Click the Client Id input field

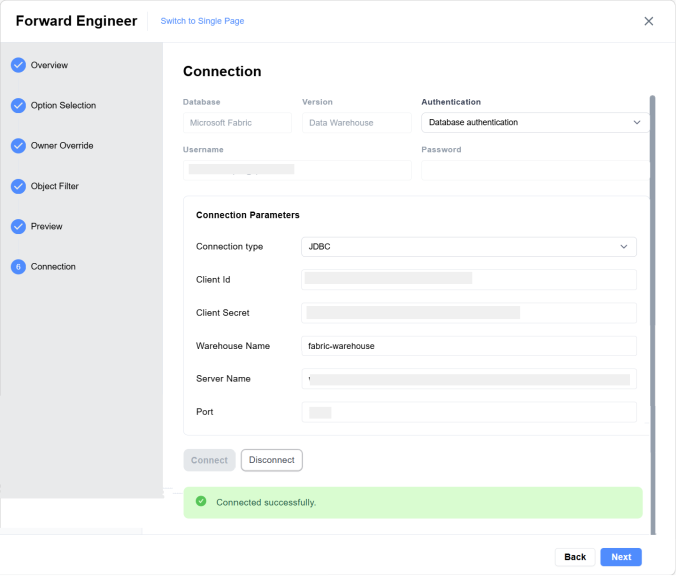(x=469, y=279)
